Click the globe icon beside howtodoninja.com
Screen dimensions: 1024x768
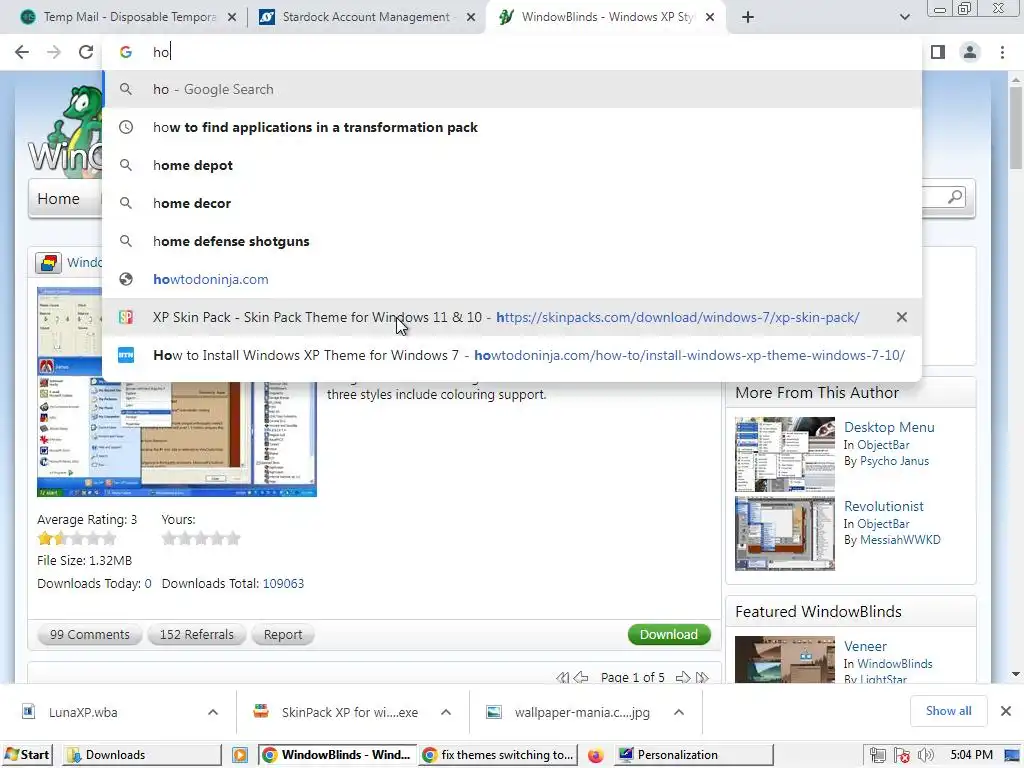[126, 279]
